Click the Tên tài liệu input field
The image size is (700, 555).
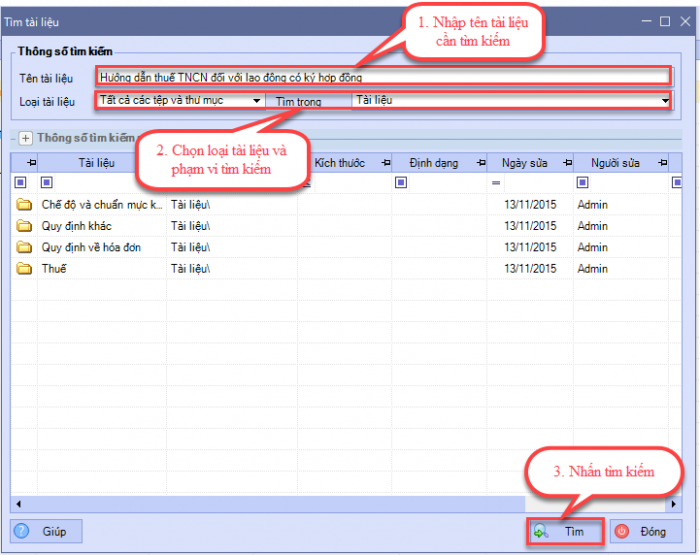(x=382, y=77)
